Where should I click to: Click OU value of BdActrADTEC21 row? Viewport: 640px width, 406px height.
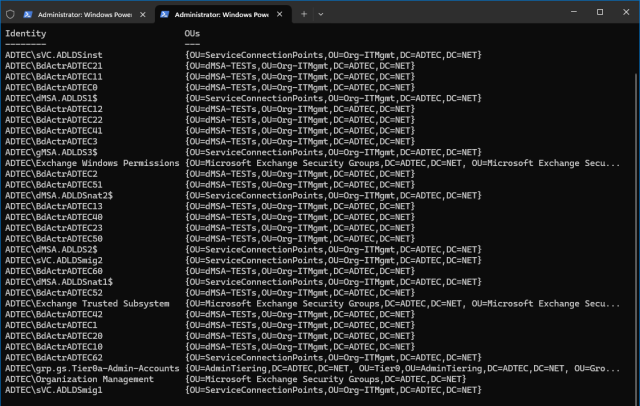click(x=300, y=66)
